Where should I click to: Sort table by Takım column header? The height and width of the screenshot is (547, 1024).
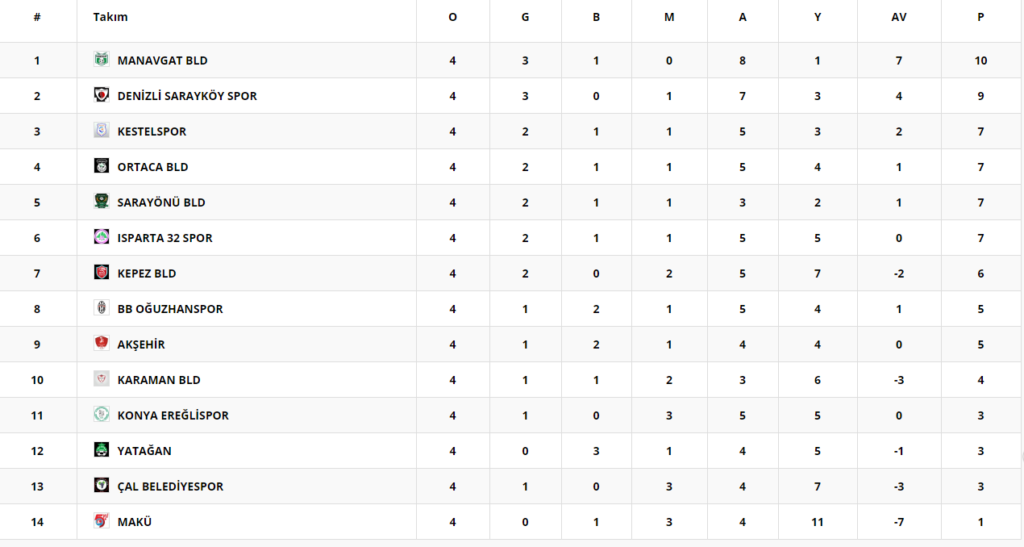point(110,17)
